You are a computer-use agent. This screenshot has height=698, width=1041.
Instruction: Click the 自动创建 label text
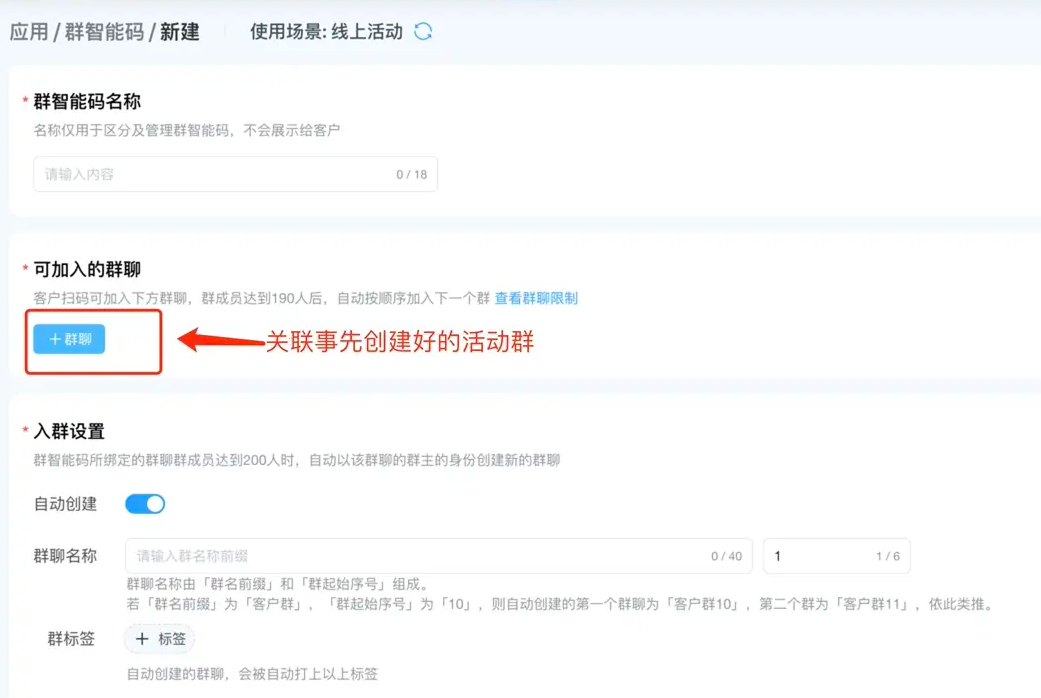tap(65, 504)
